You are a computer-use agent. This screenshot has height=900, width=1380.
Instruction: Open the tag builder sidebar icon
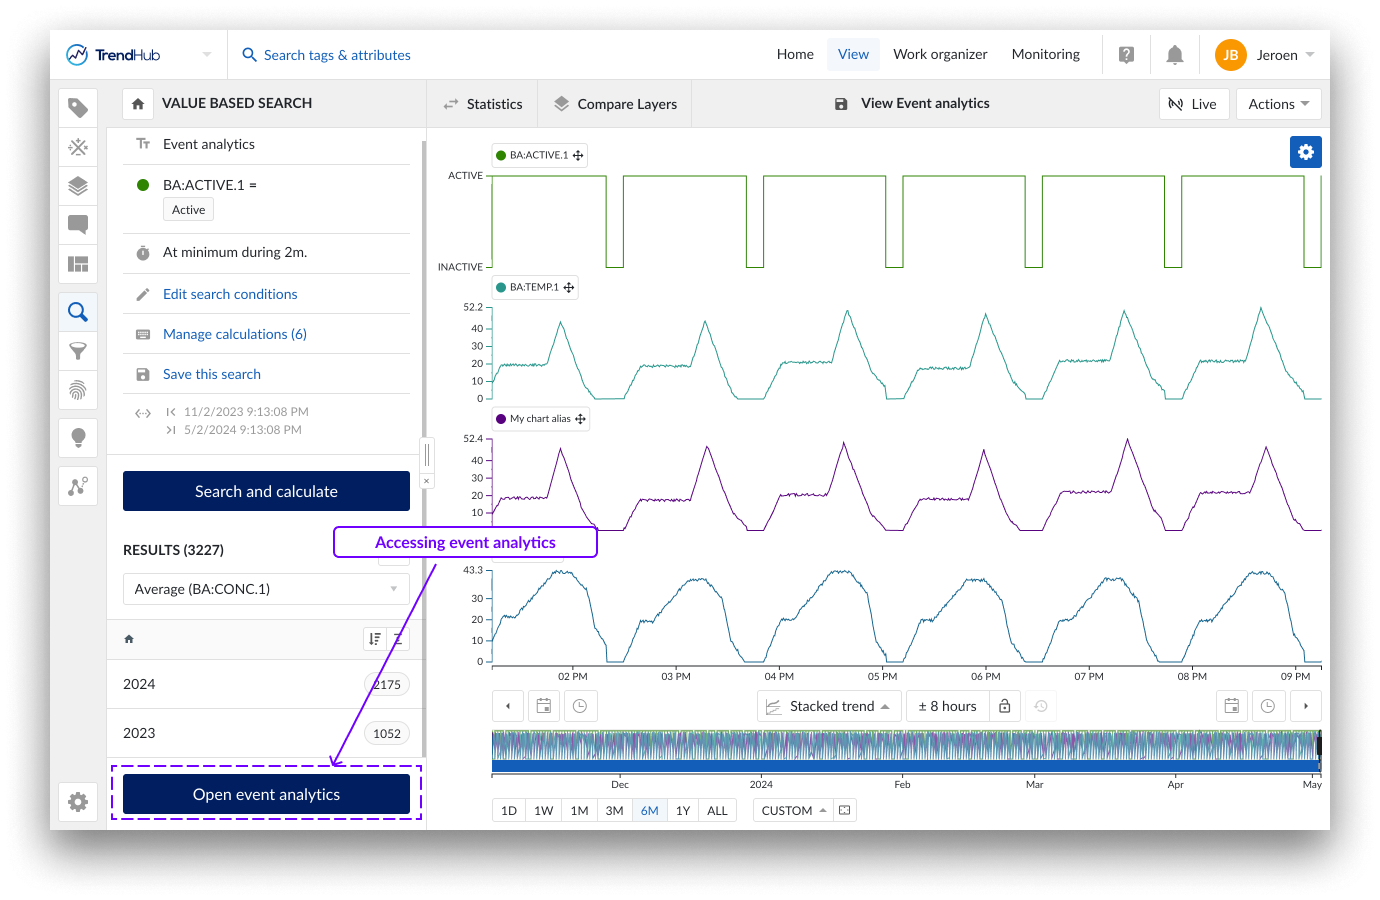(78, 147)
